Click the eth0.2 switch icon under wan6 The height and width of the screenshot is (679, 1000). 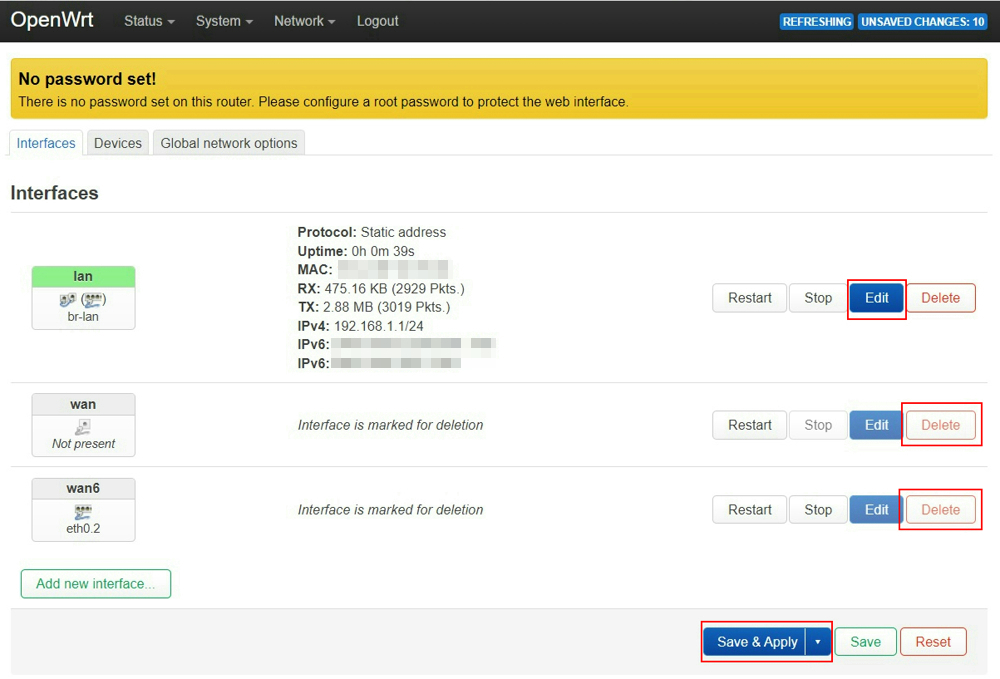click(83, 511)
